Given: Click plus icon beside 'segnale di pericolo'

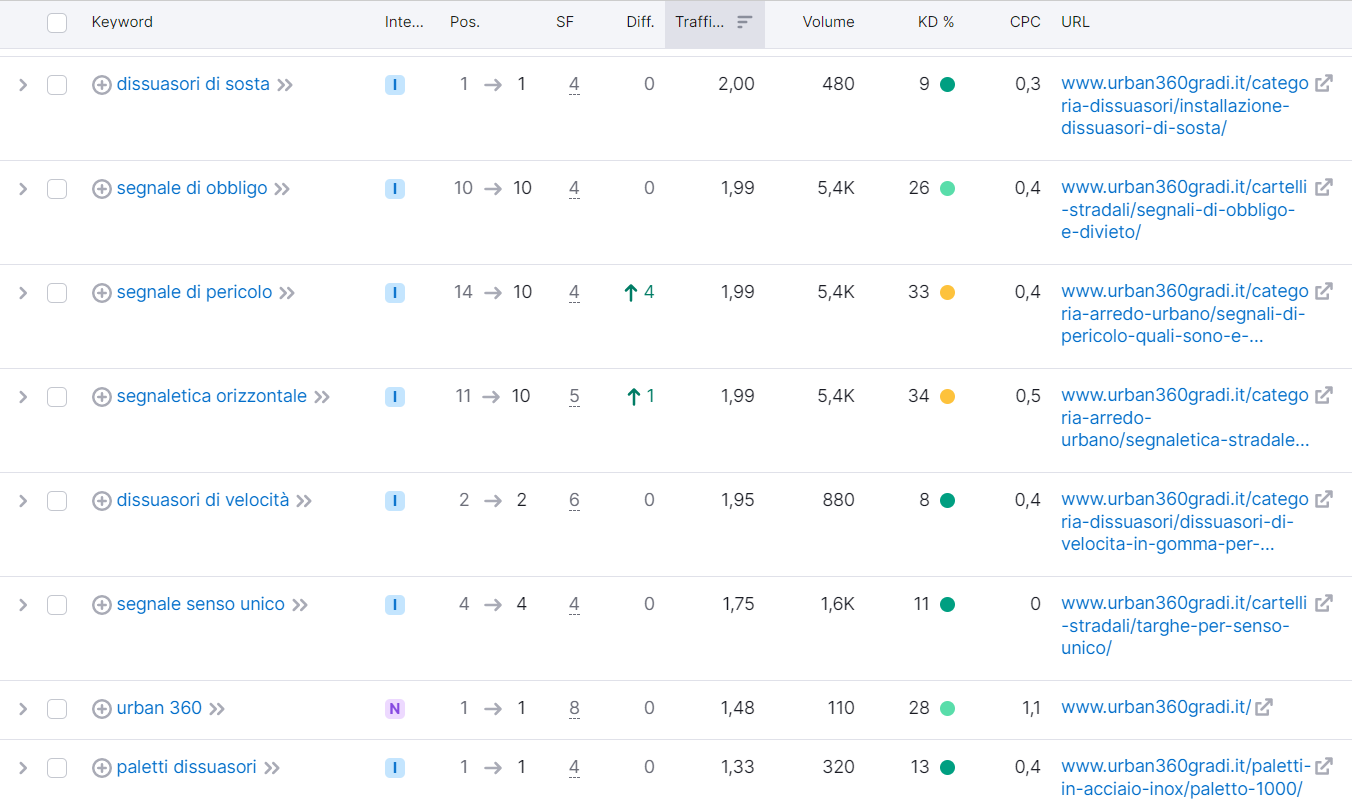Looking at the screenshot, I should pos(101,293).
